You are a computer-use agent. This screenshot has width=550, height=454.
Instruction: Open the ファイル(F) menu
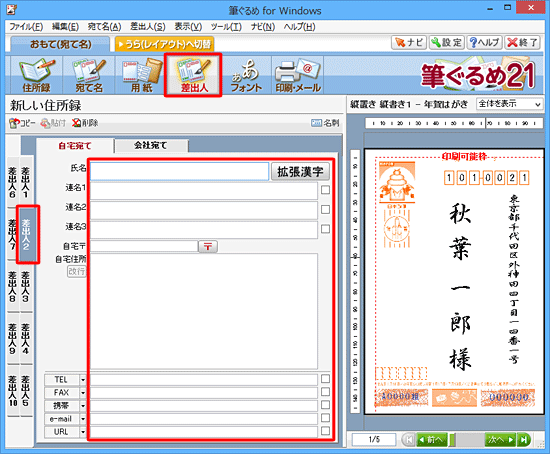pos(26,27)
